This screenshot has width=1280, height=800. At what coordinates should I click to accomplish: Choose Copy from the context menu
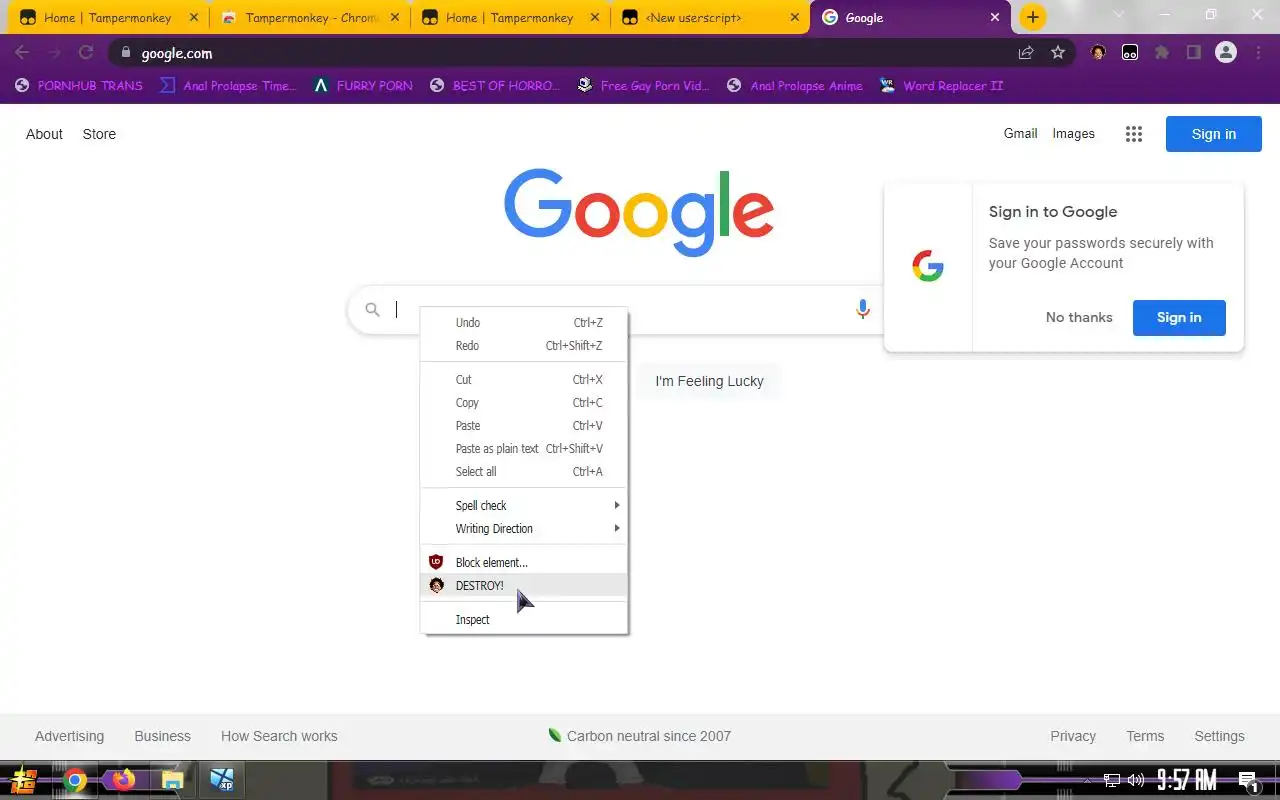524,403
